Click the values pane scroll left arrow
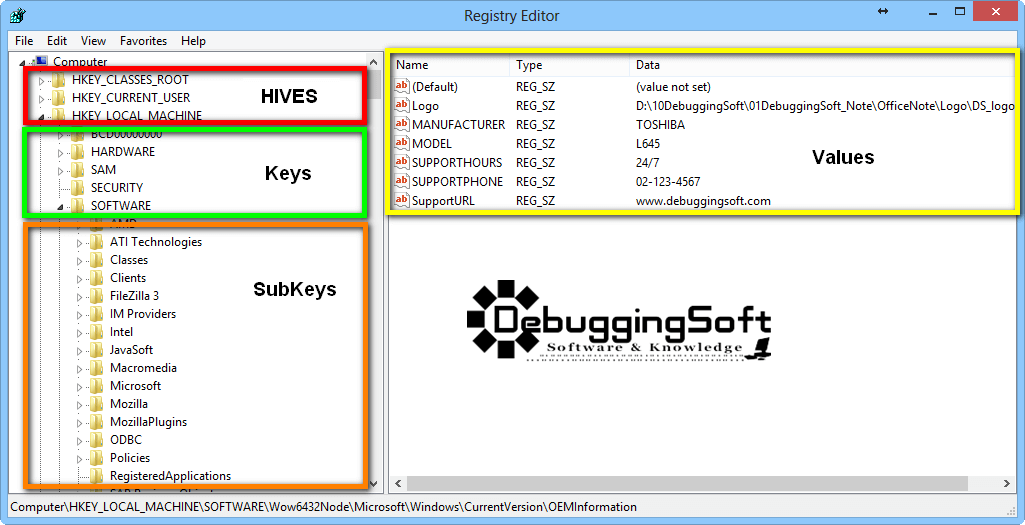The height and width of the screenshot is (525, 1025). pyautogui.click(x=397, y=484)
